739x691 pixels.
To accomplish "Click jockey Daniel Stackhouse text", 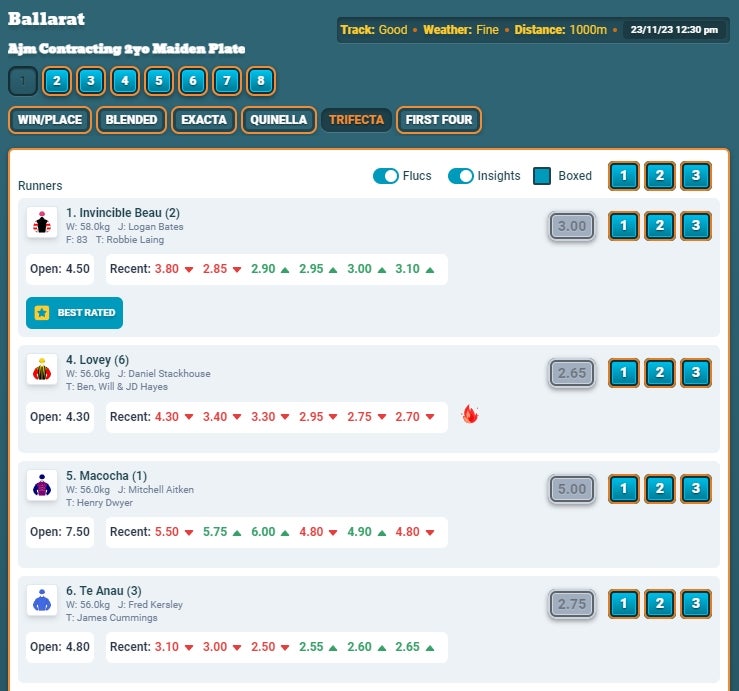I will tap(164, 374).
